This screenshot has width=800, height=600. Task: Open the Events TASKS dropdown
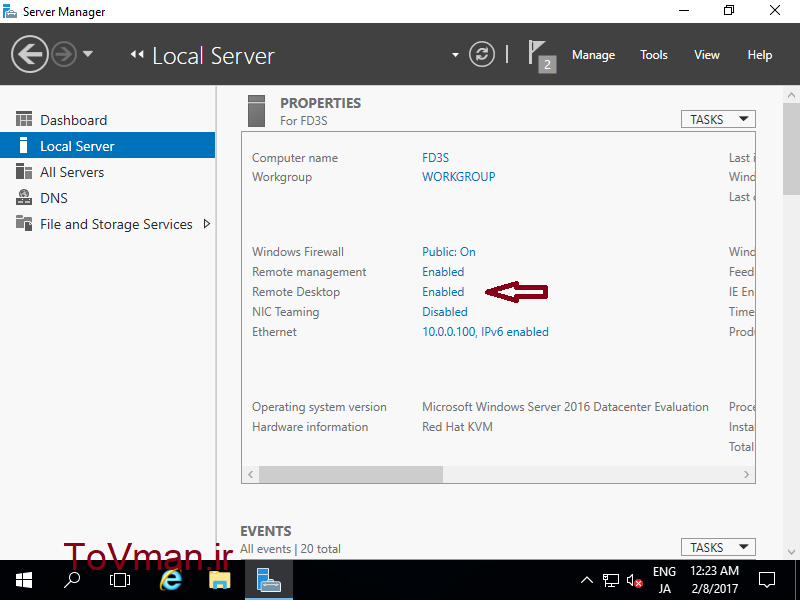click(718, 547)
